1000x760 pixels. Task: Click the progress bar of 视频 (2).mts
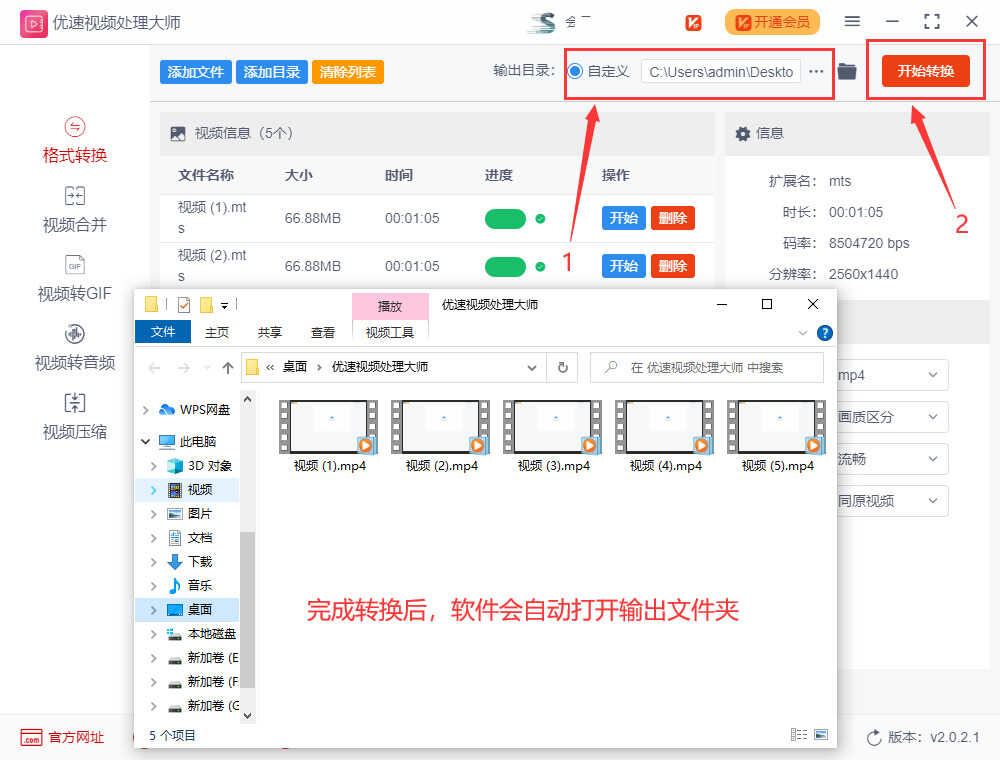(x=505, y=267)
